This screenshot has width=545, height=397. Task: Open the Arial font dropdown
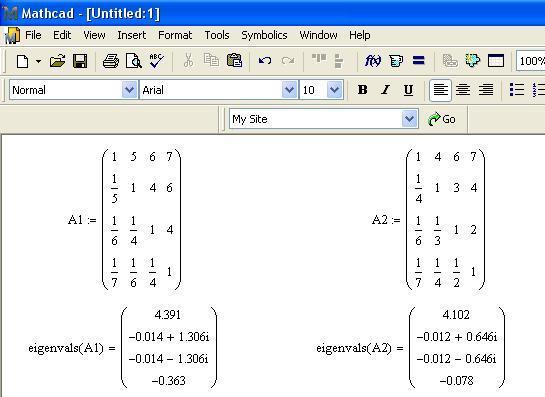click(x=289, y=90)
